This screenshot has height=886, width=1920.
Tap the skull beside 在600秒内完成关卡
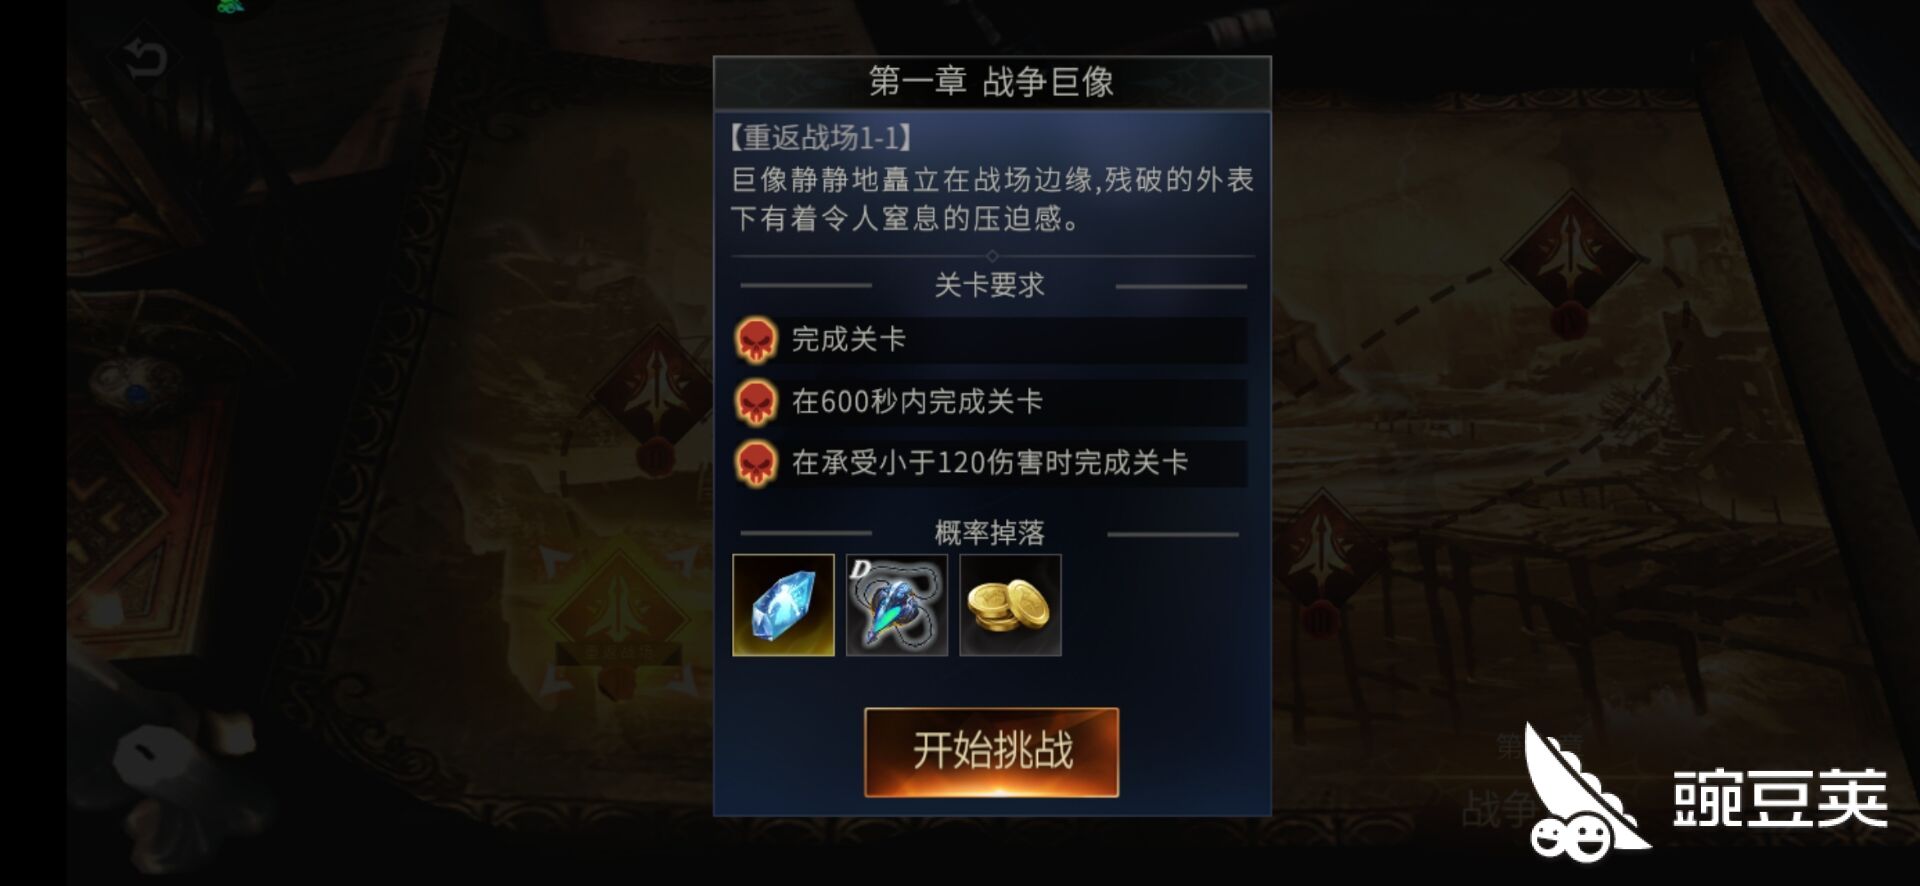coord(756,402)
